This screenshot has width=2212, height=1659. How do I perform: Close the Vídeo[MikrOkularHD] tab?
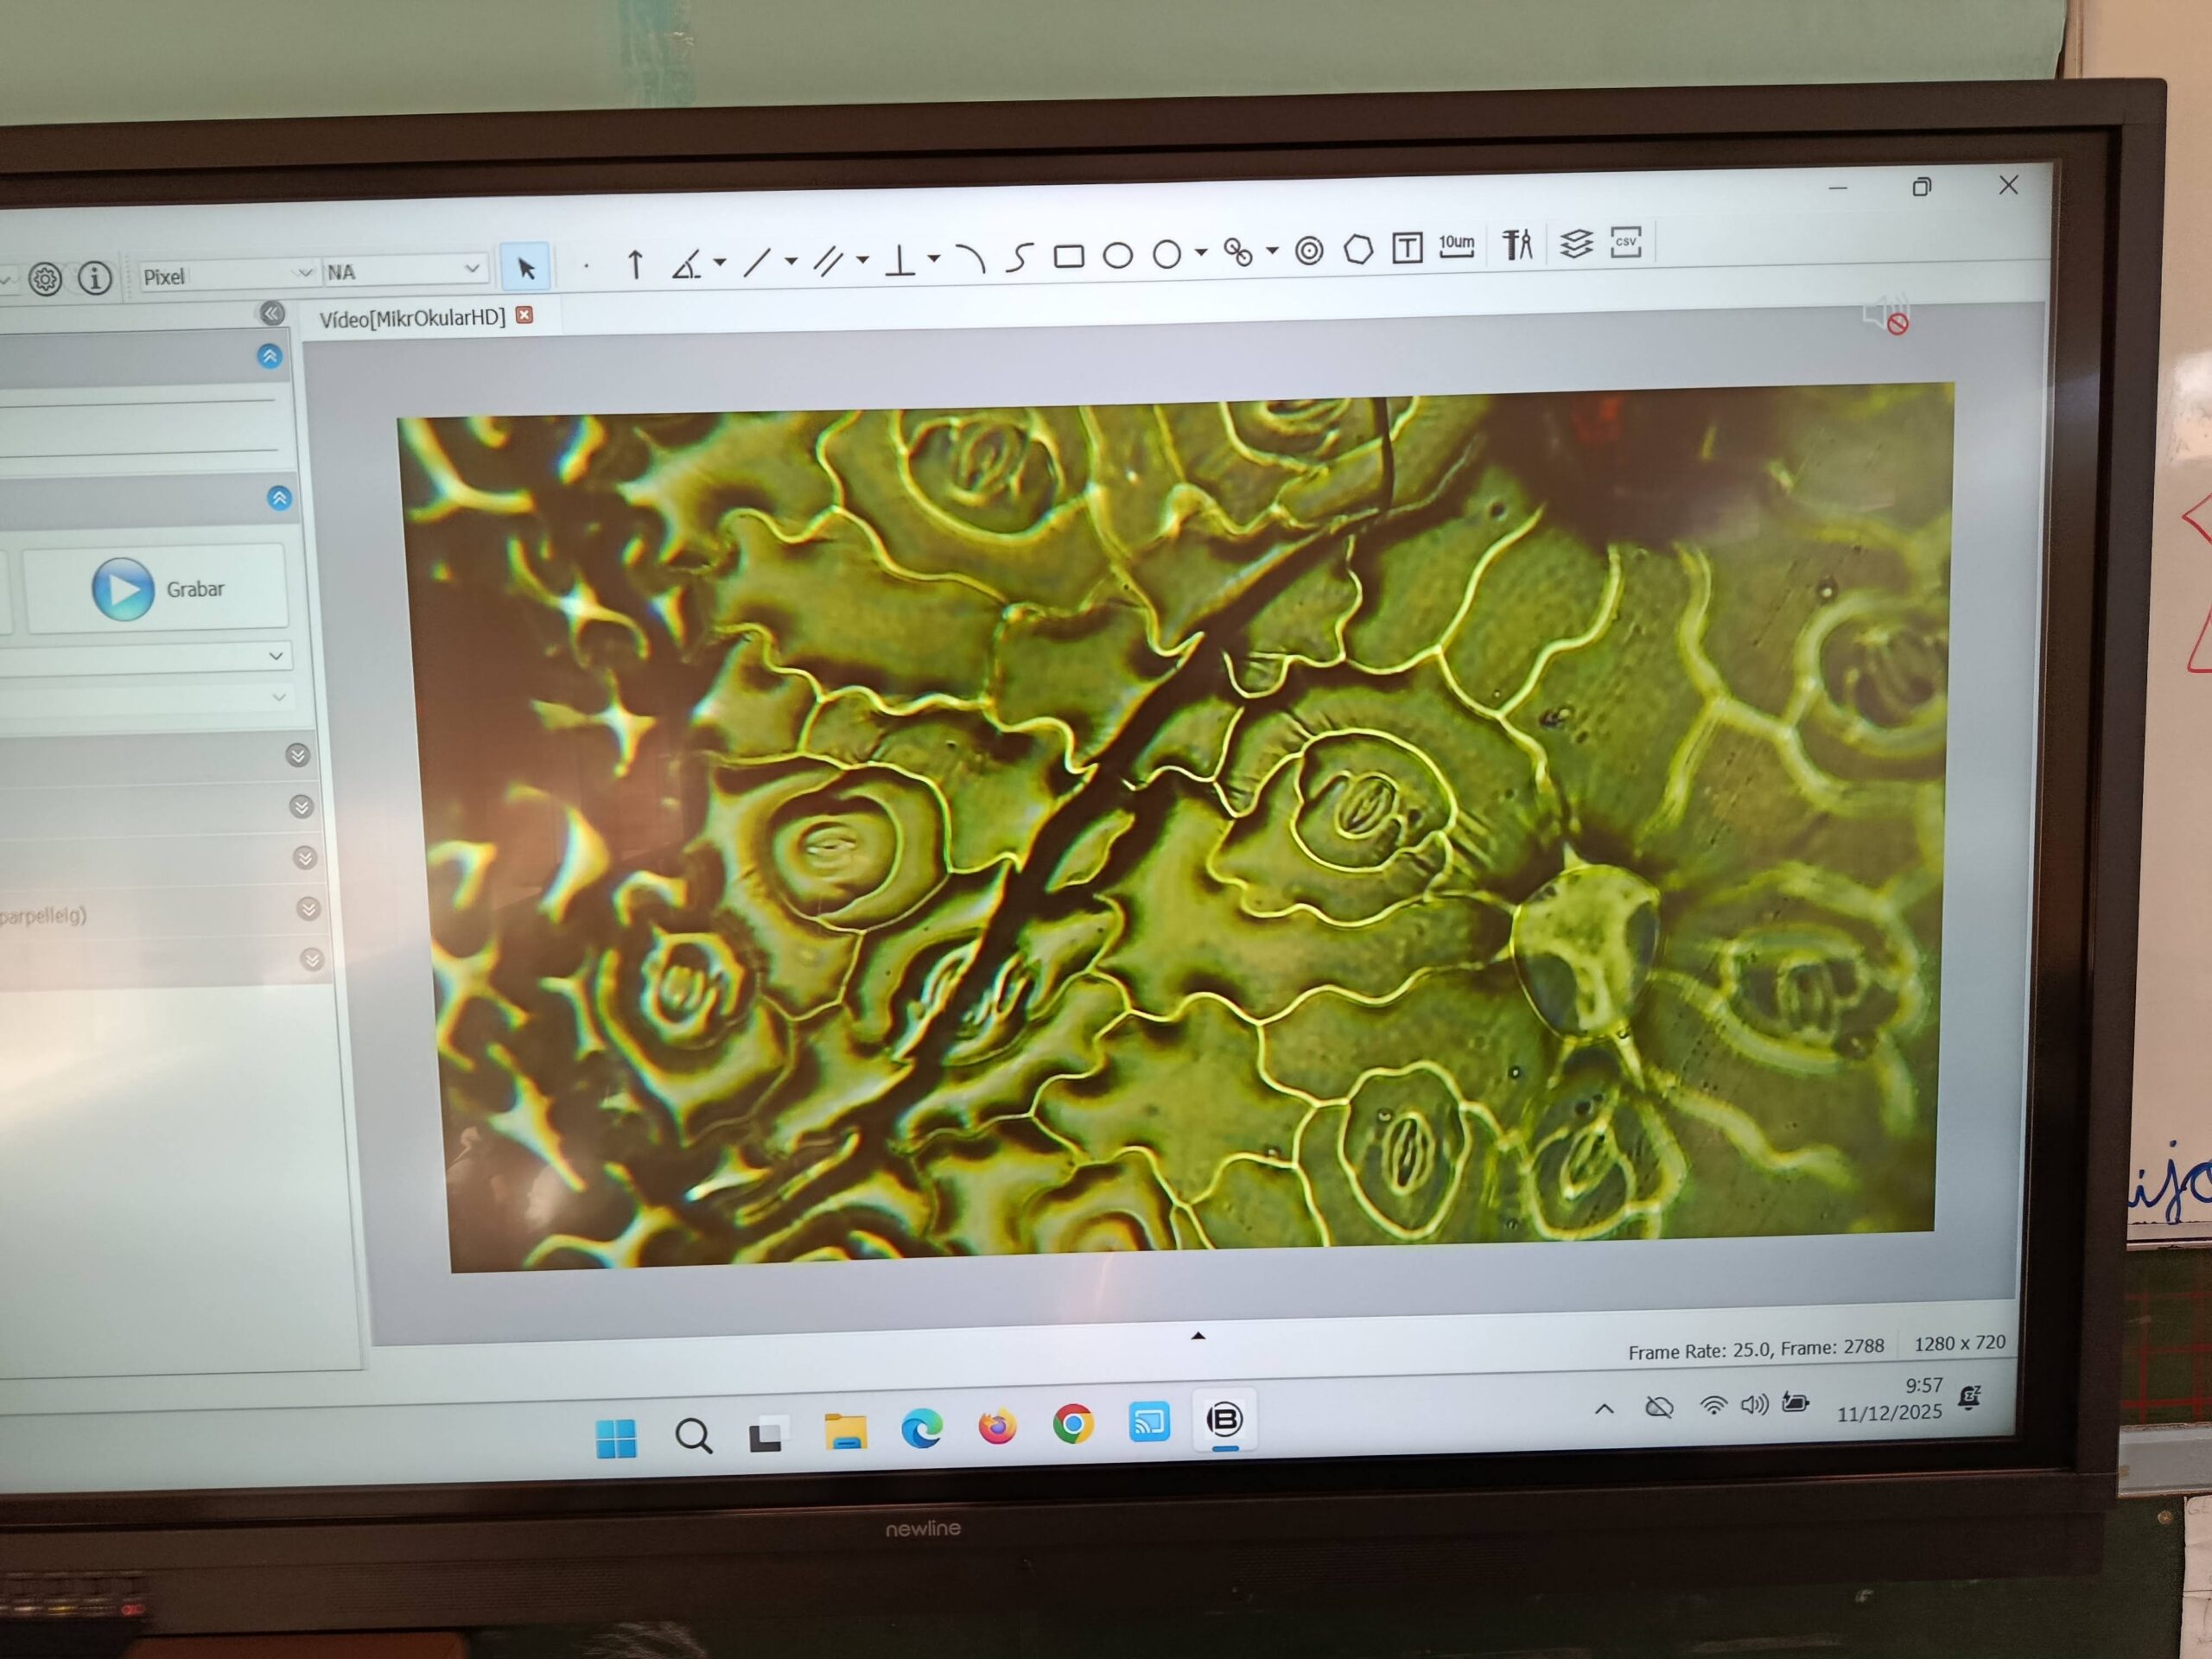point(524,315)
